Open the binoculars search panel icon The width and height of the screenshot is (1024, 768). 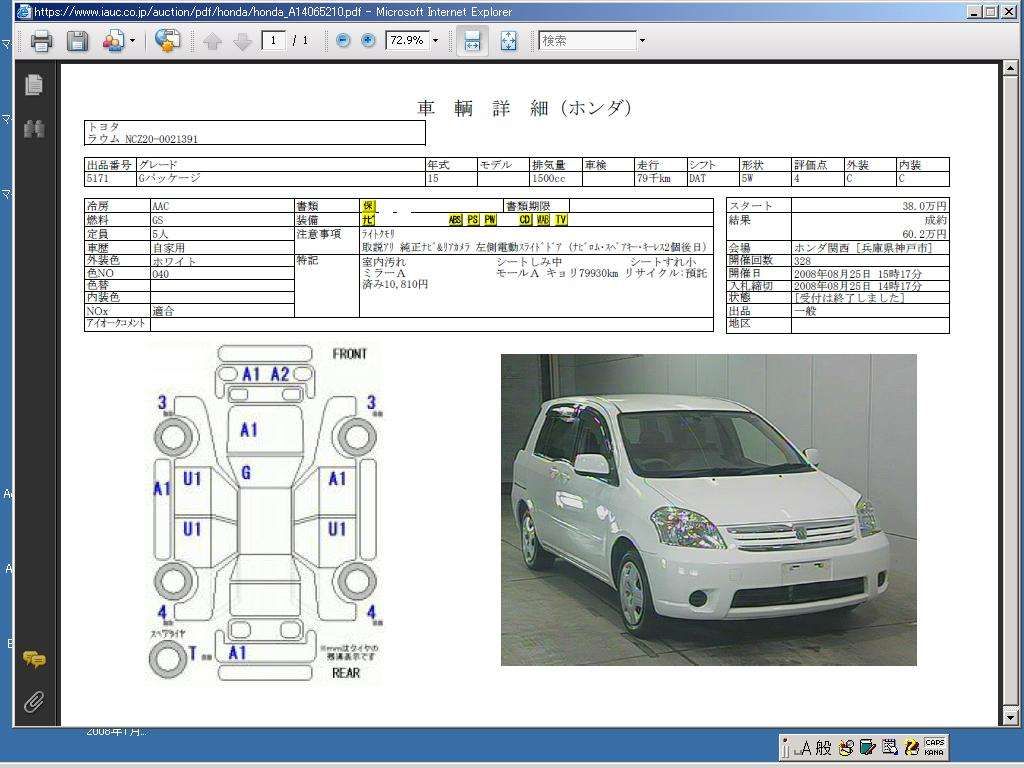(x=34, y=129)
